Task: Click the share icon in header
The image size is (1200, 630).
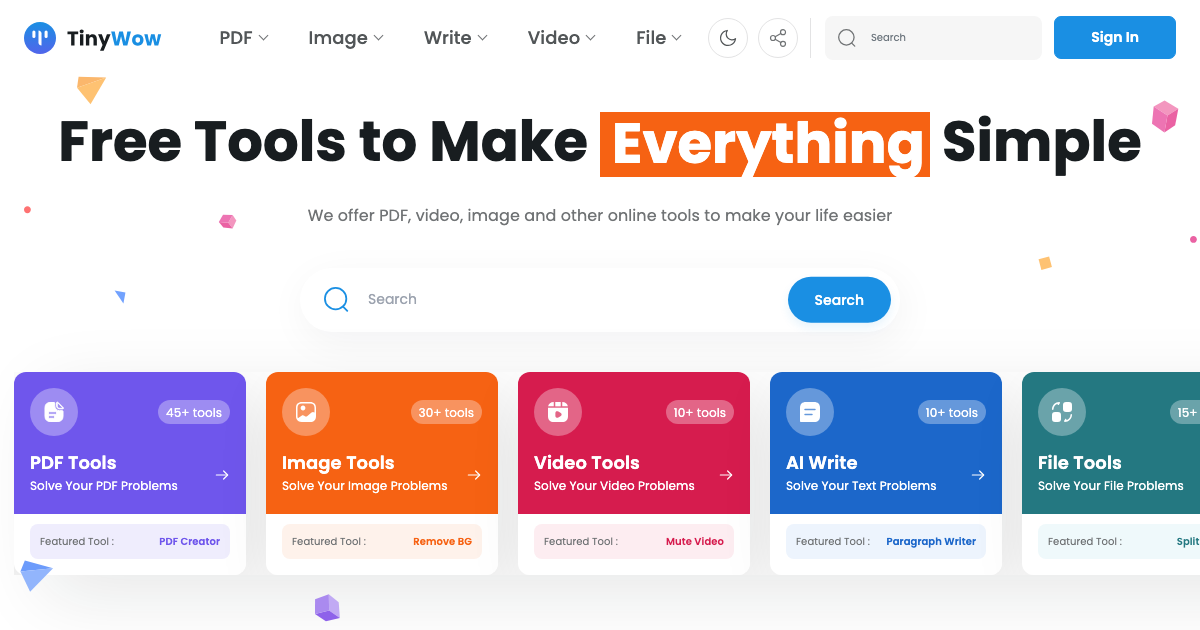Action: point(778,38)
